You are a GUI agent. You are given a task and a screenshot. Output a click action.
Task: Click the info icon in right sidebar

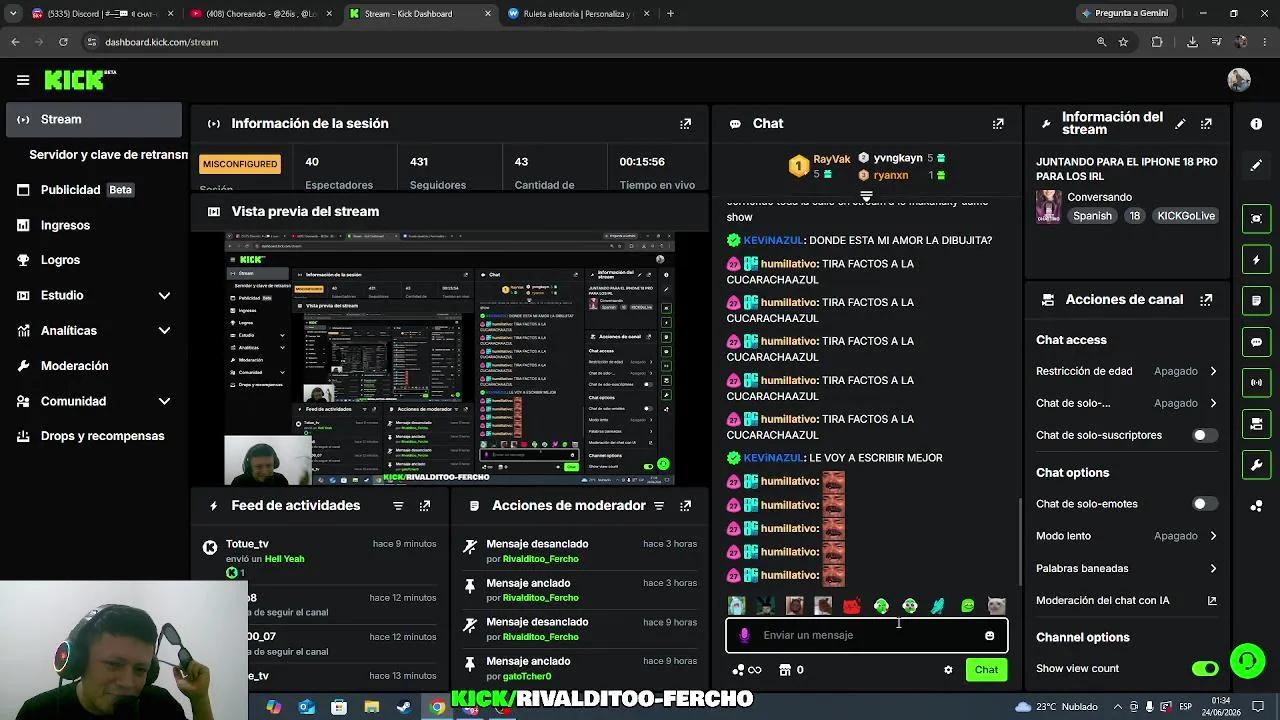[1256, 124]
